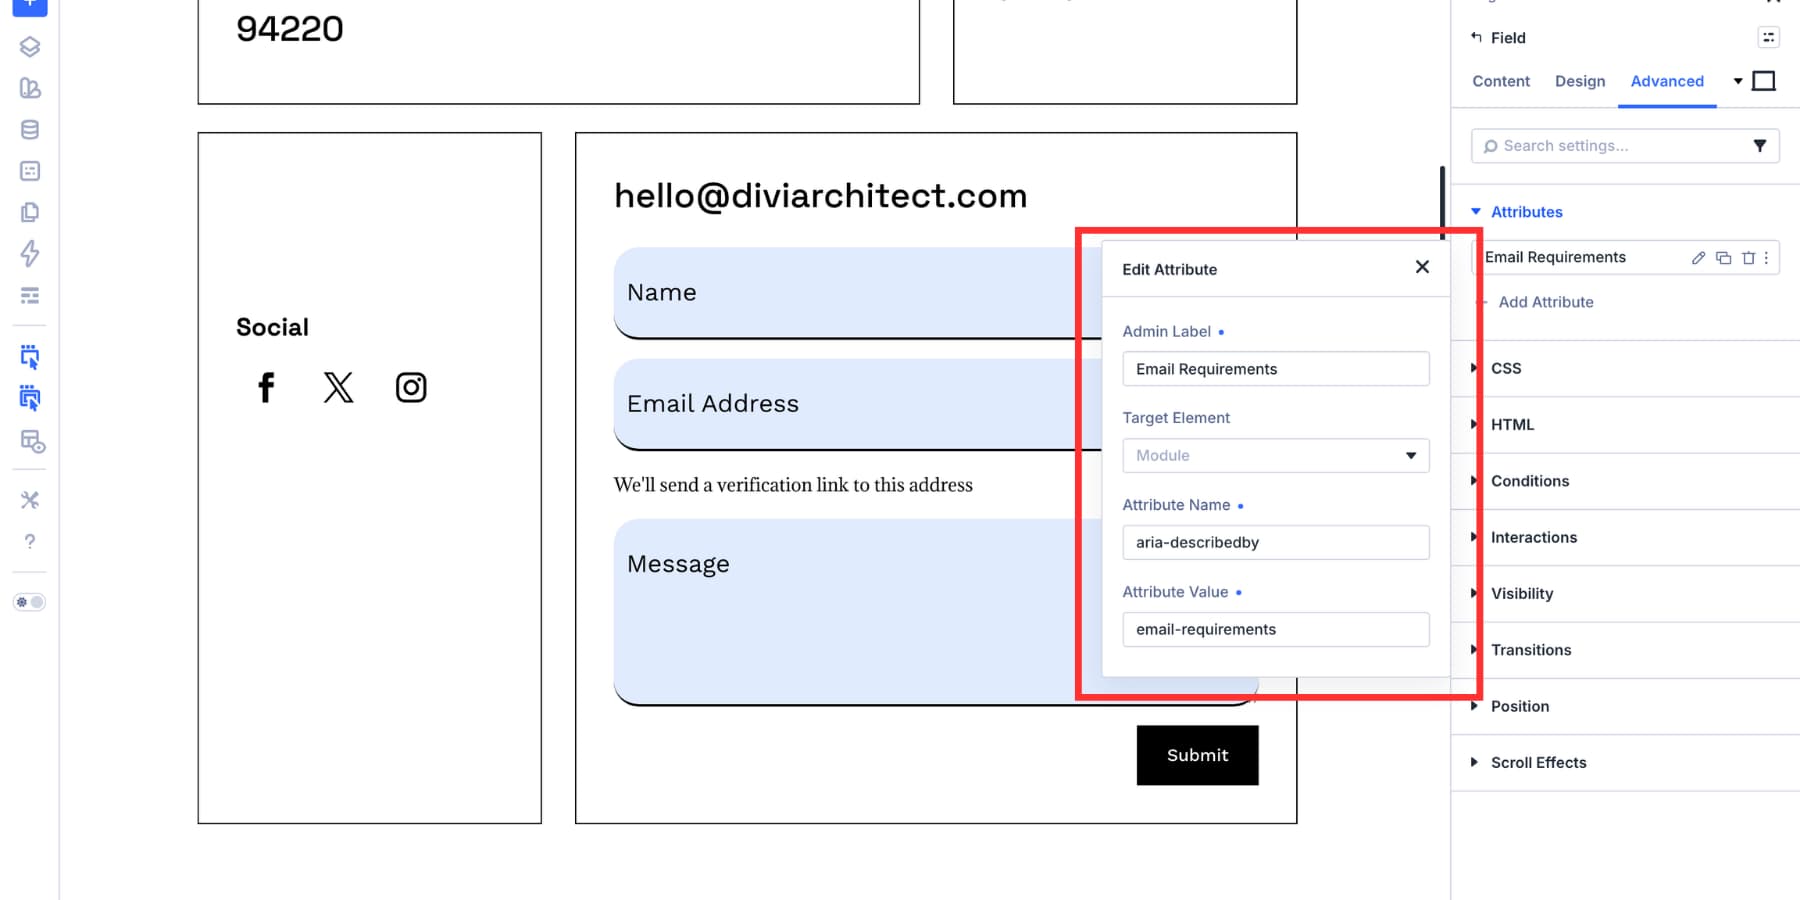Image resolution: width=1800 pixels, height=900 pixels.
Task: Click the Field panel title
Action: [x=1508, y=38]
